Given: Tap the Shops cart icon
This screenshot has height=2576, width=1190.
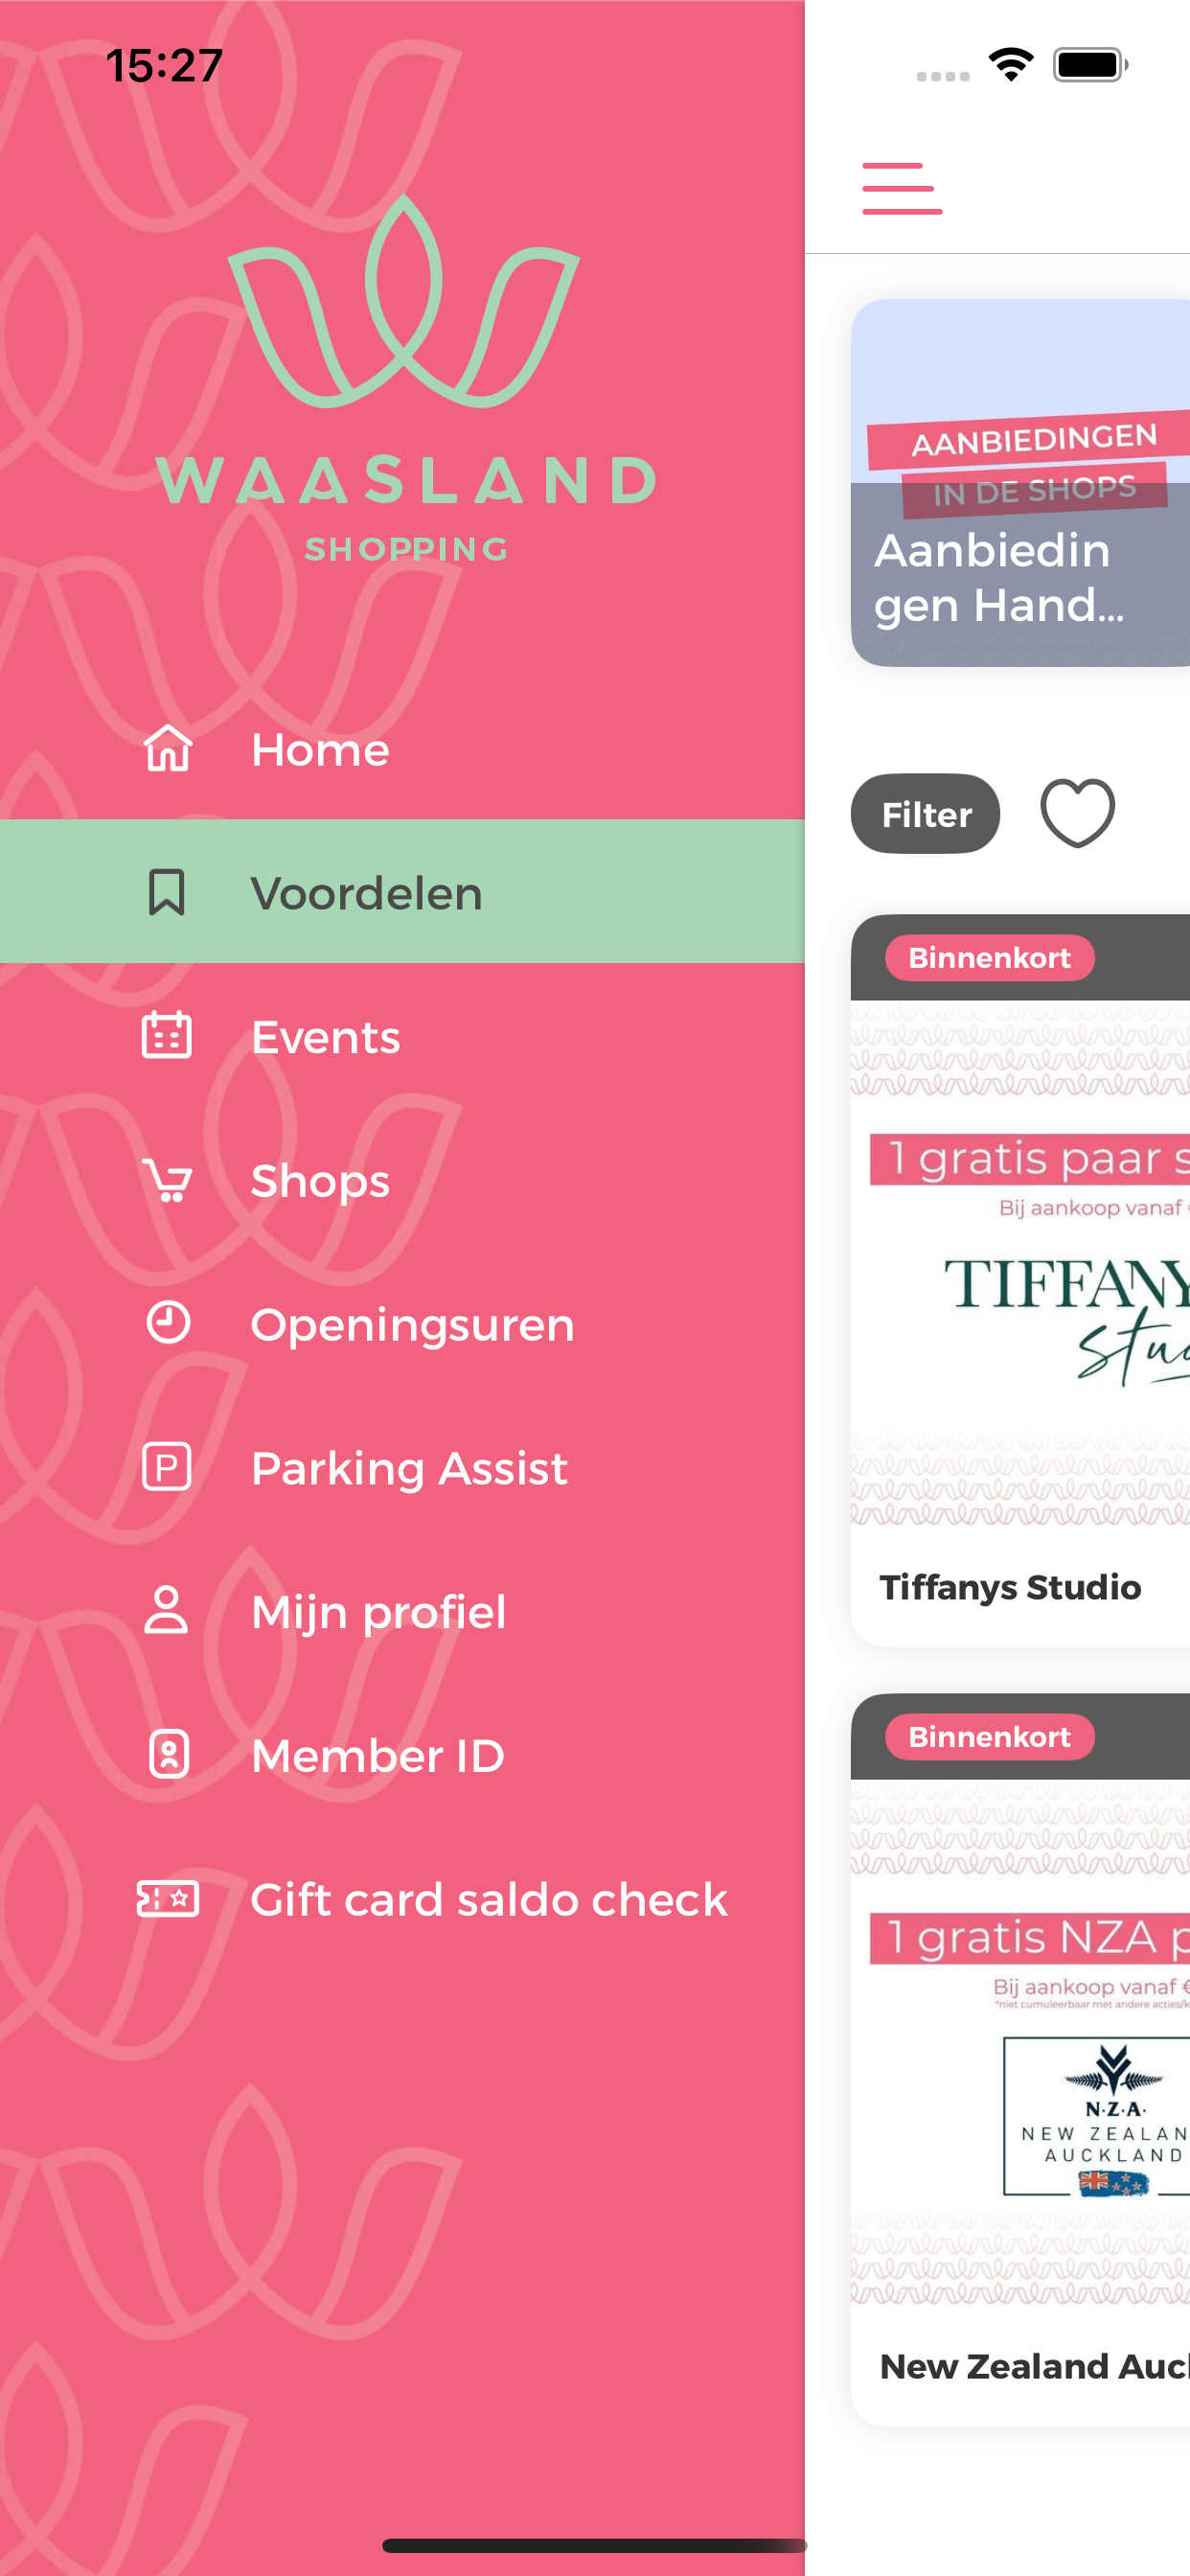Looking at the screenshot, I should click(167, 1180).
